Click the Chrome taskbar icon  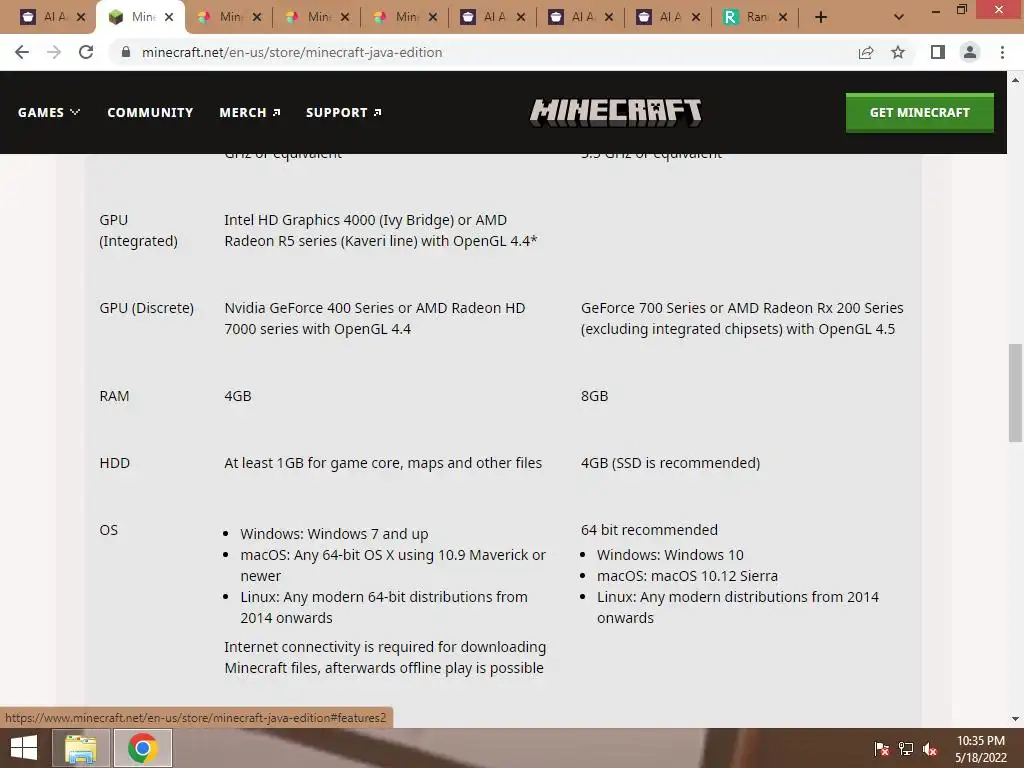pyautogui.click(x=143, y=748)
